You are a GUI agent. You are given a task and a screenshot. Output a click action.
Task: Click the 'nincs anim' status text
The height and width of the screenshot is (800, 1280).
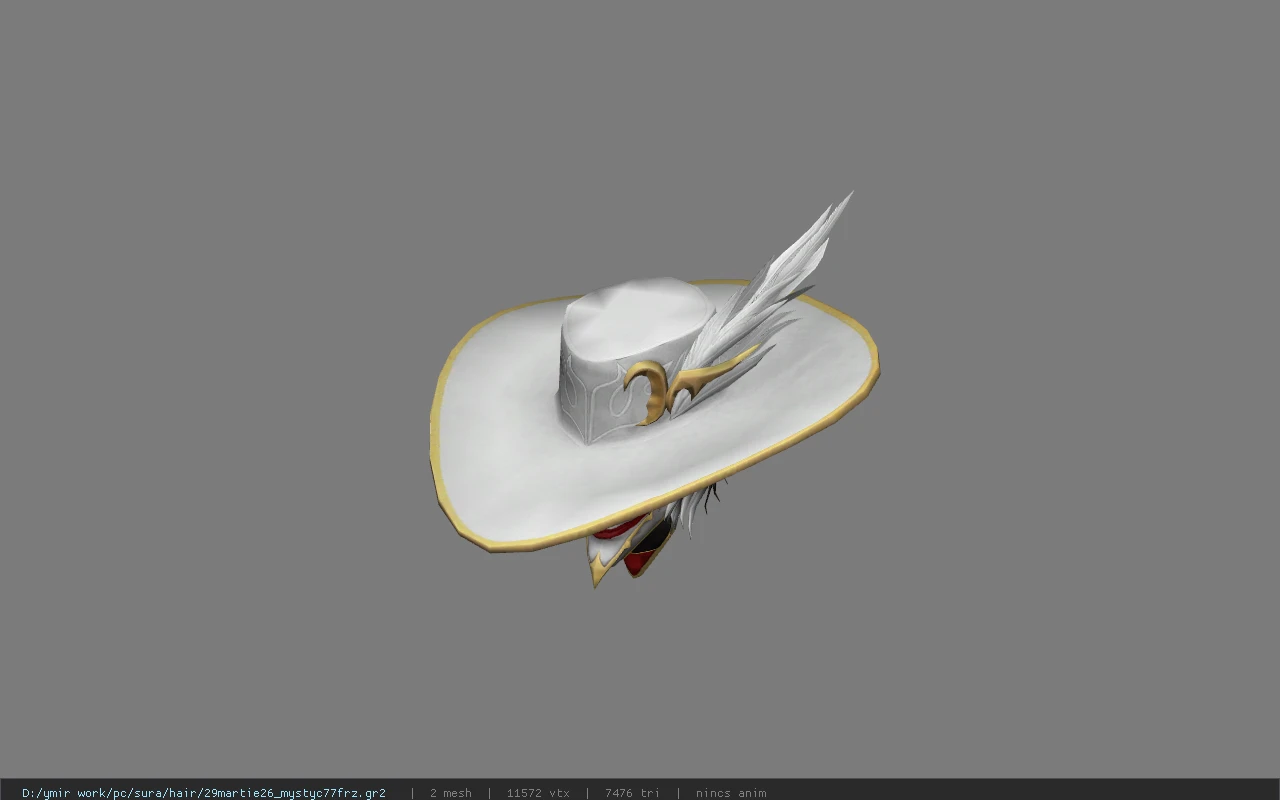[731, 793]
